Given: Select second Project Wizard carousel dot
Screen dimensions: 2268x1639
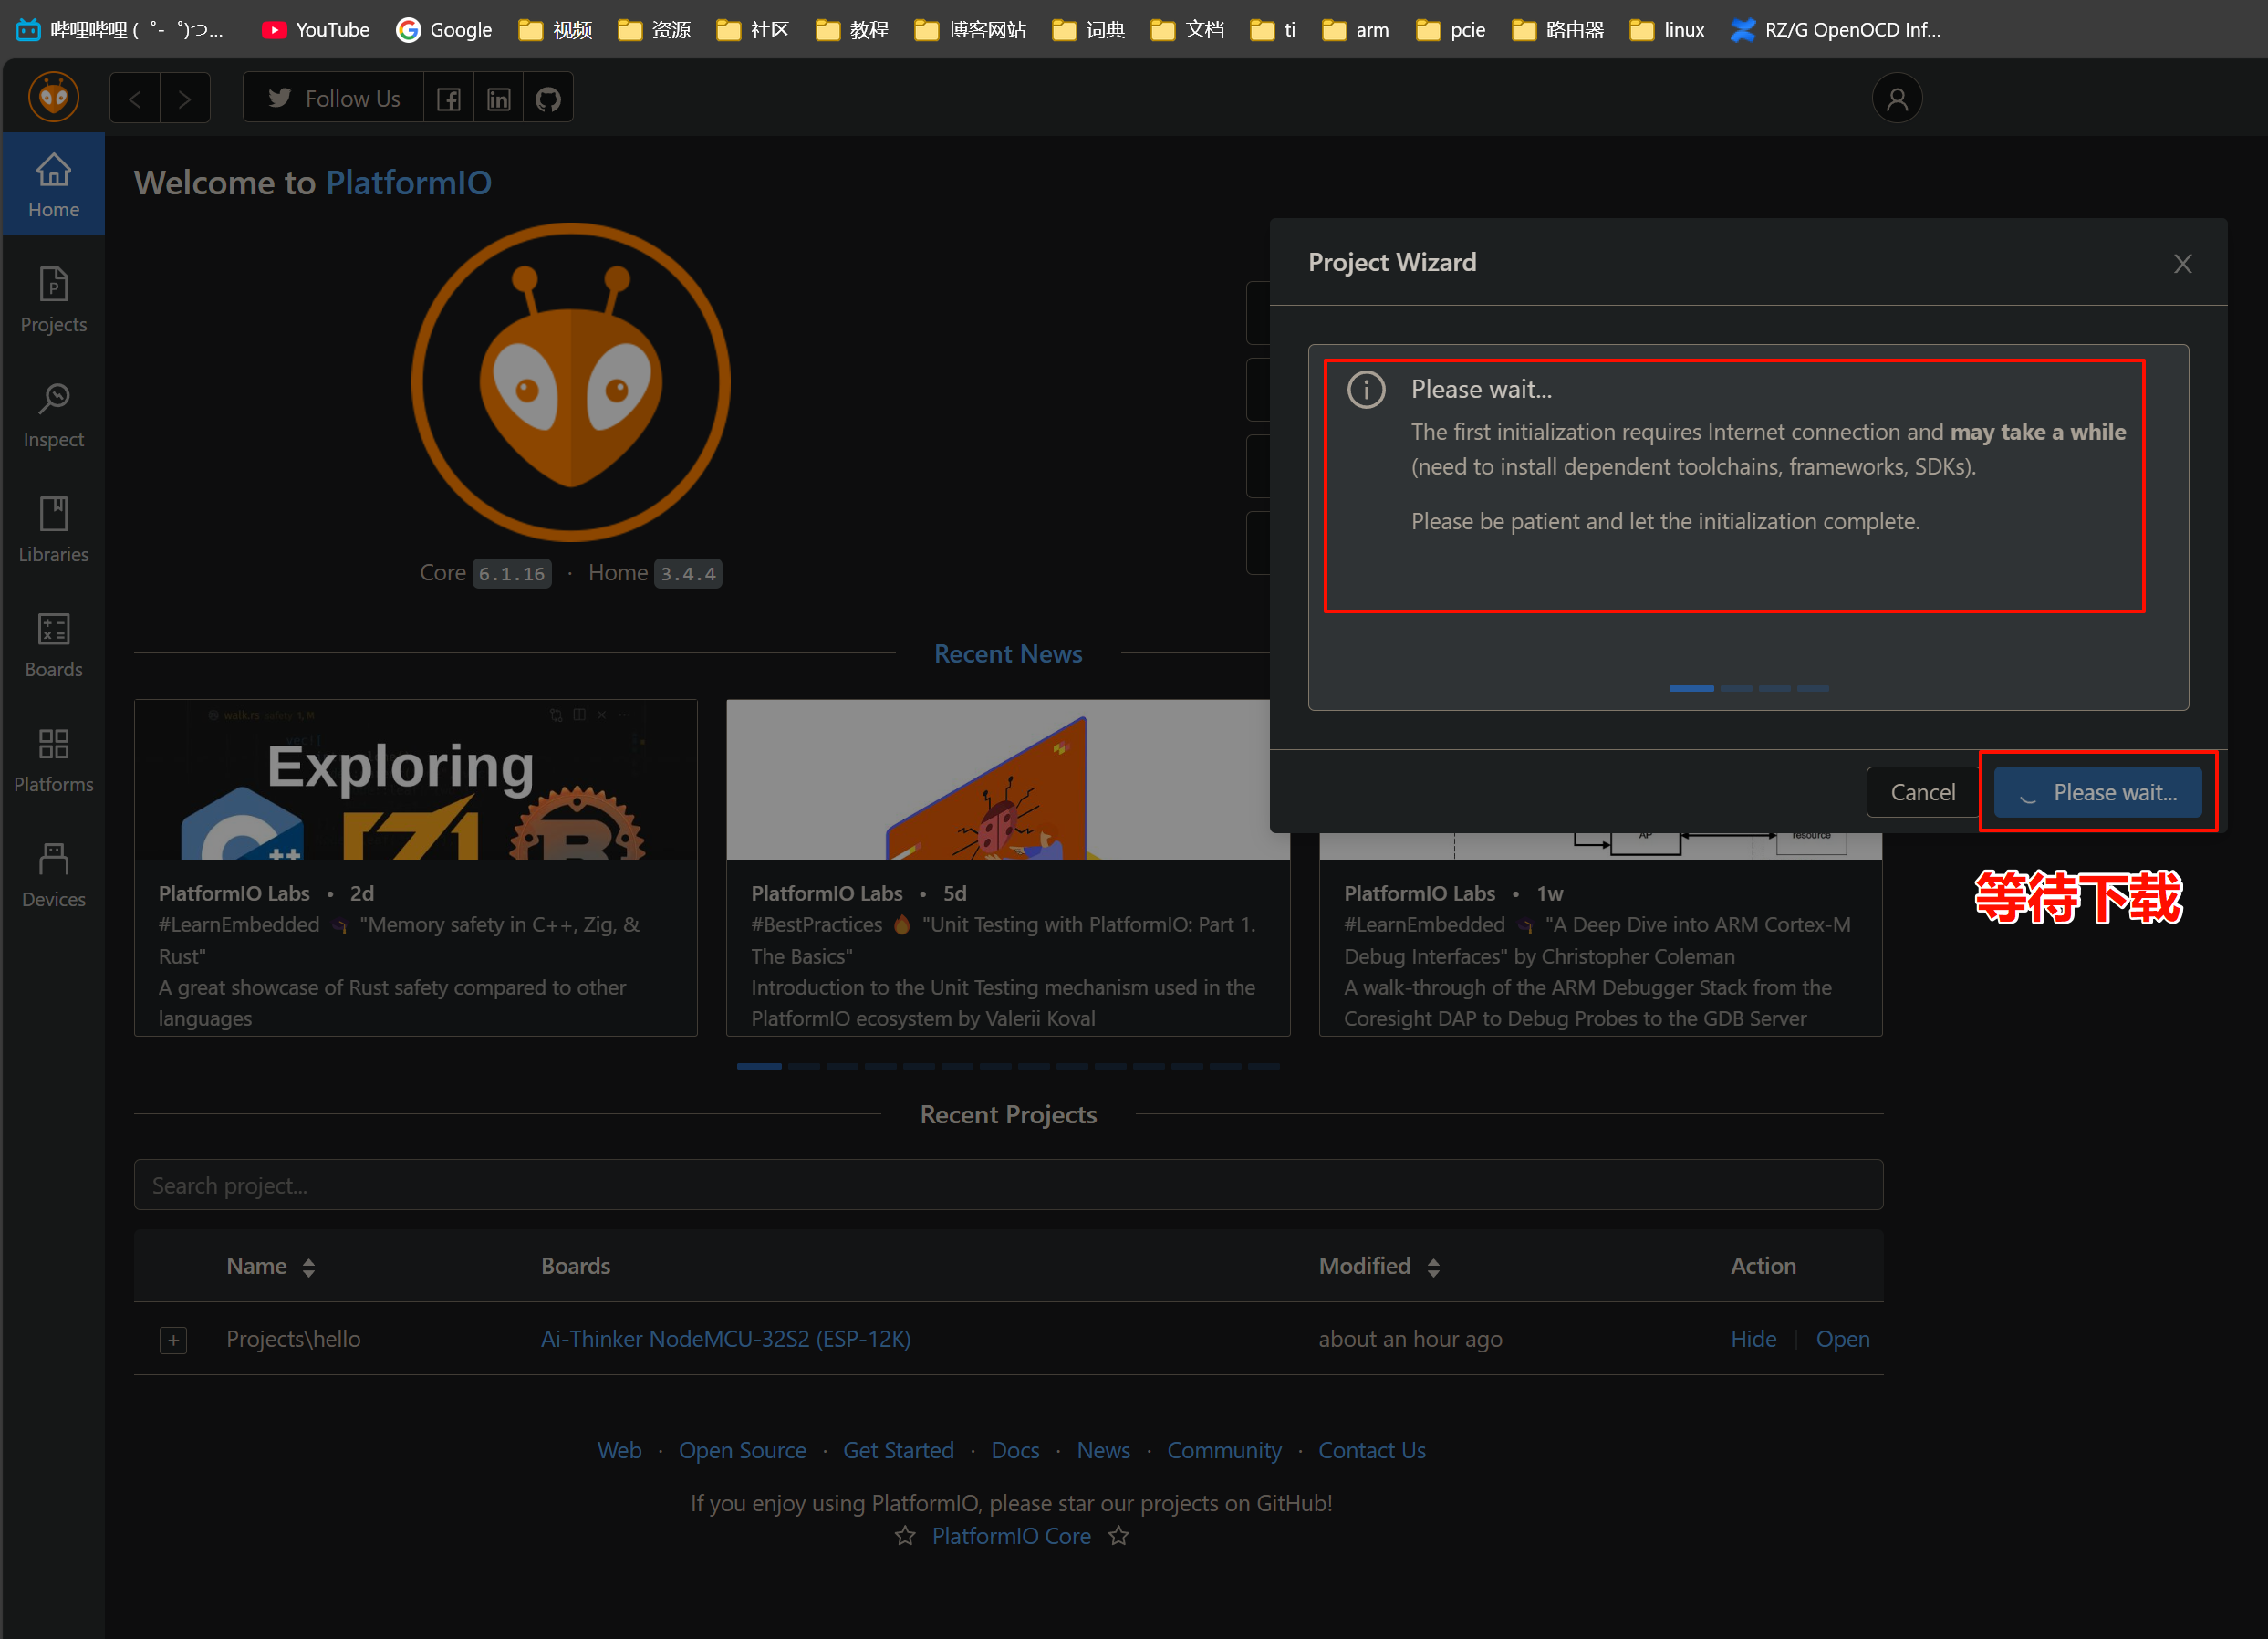Looking at the screenshot, I should coord(1736,688).
